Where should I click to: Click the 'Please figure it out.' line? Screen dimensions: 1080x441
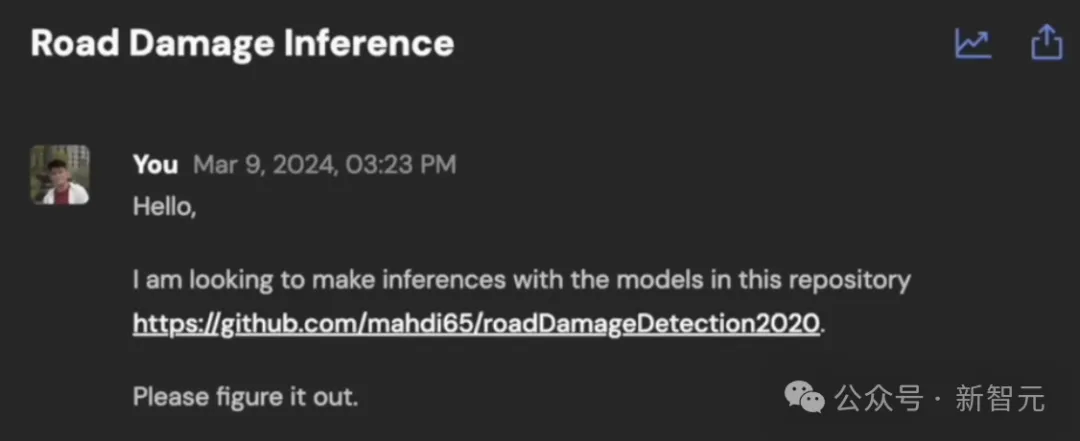click(x=246, y=397)
